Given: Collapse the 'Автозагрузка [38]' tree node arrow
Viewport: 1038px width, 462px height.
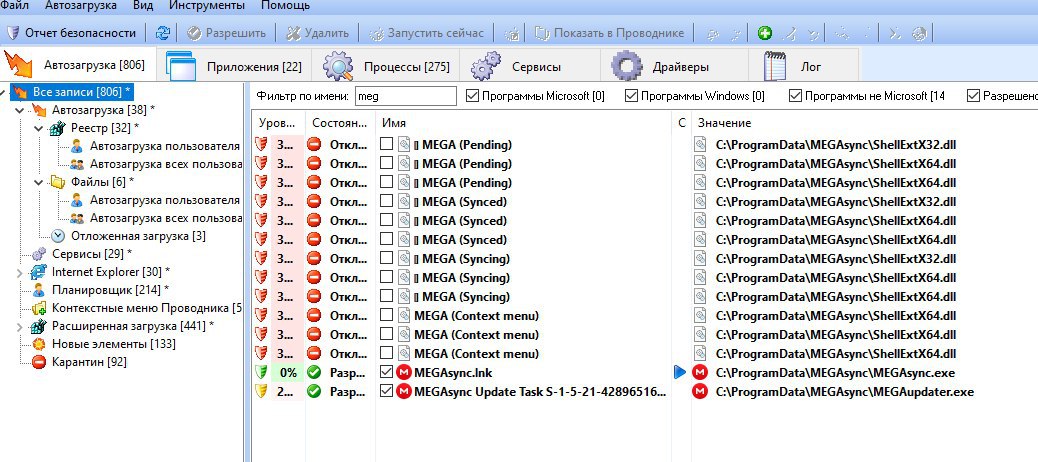Looking at the screenshot, I should 19,110.
